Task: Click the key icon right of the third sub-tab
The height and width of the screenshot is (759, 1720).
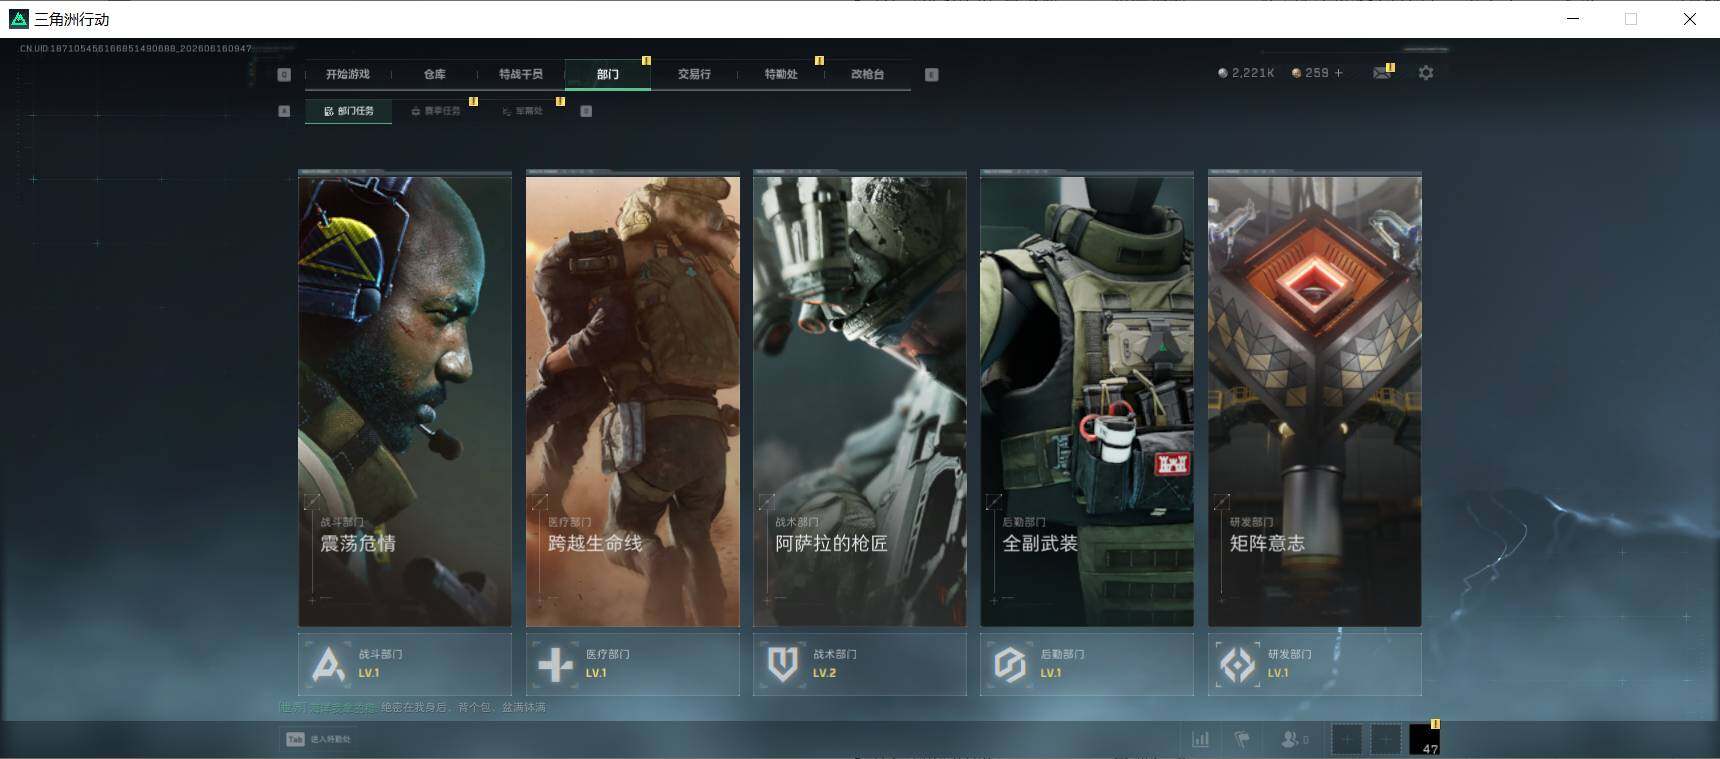Action: 586,111
